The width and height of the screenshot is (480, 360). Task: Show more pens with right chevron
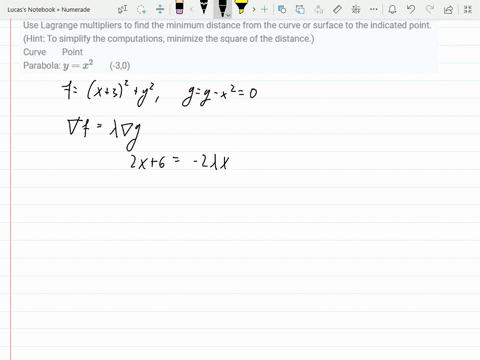254,9
